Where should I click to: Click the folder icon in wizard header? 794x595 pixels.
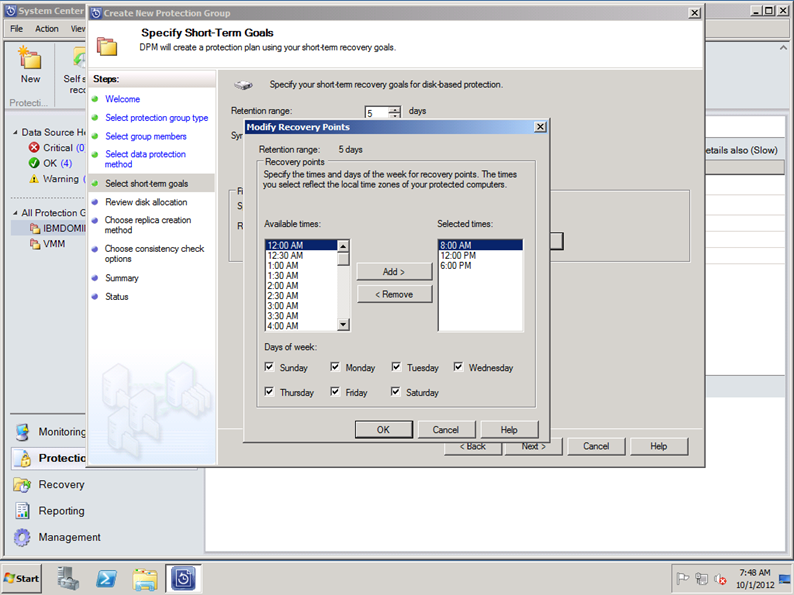point(107,47)
